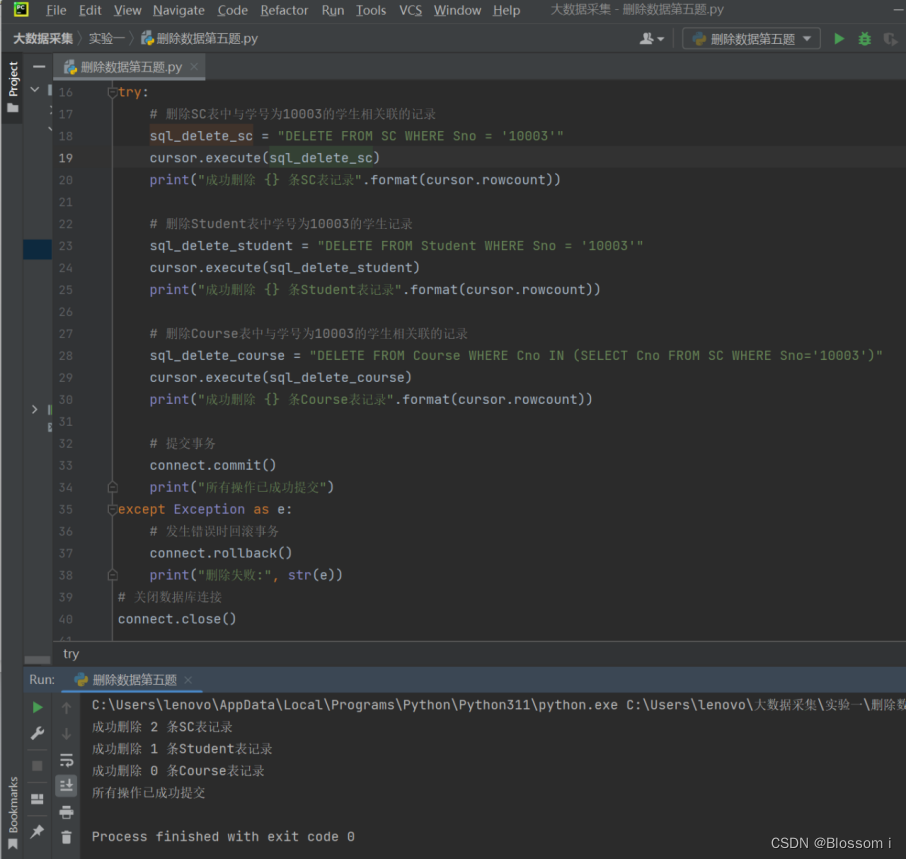Pin the Run tab
This screenshot has width=907, height=859.
pyautogui.click(x=38, y=831)
